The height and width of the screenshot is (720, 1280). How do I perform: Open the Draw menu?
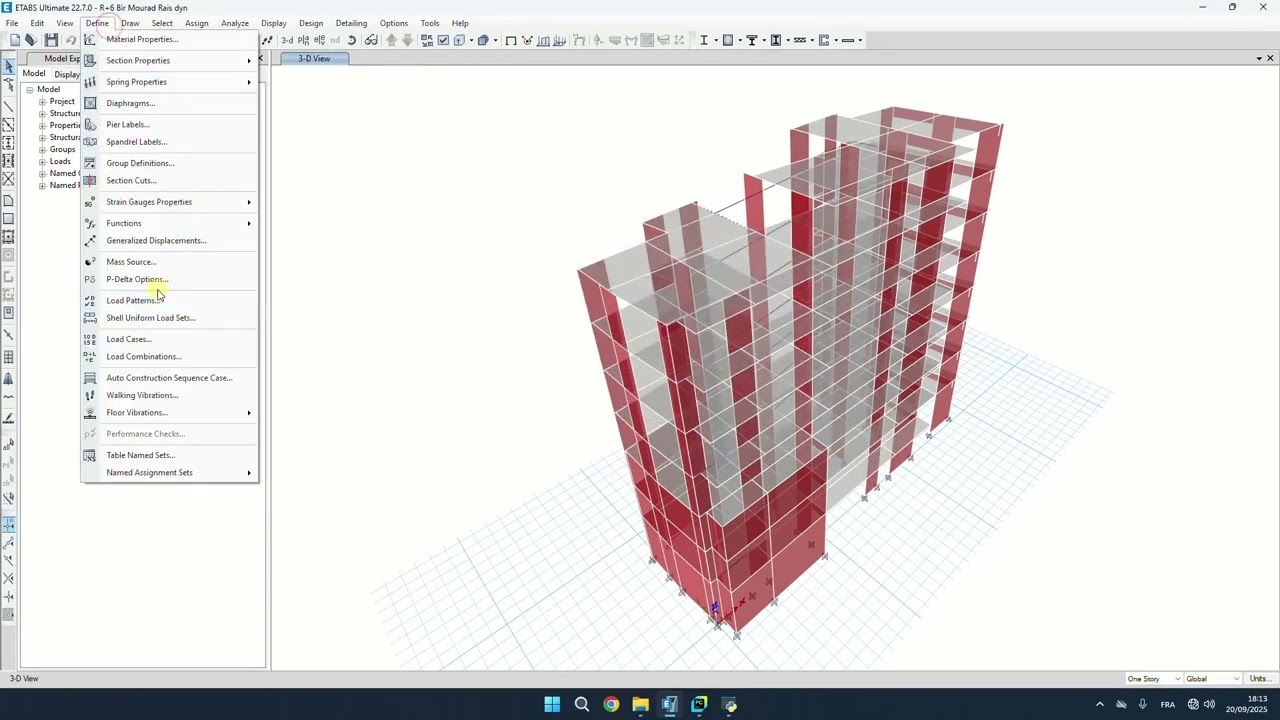tap(130, 23)
